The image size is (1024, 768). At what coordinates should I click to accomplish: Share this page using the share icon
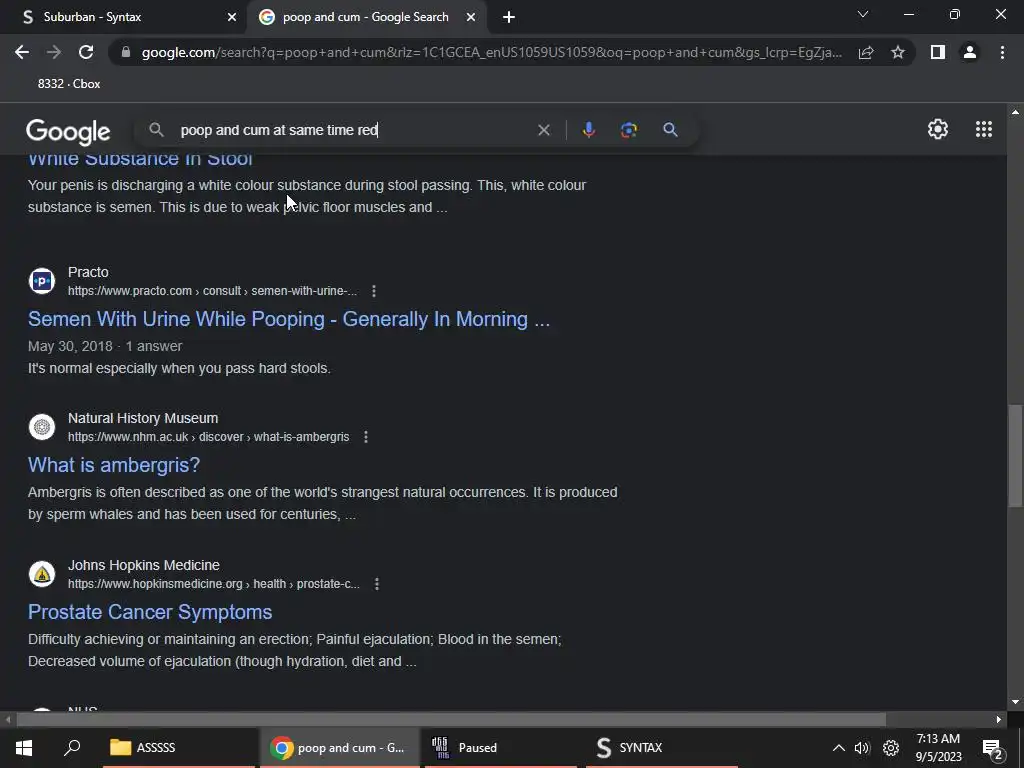click(866, 52)
